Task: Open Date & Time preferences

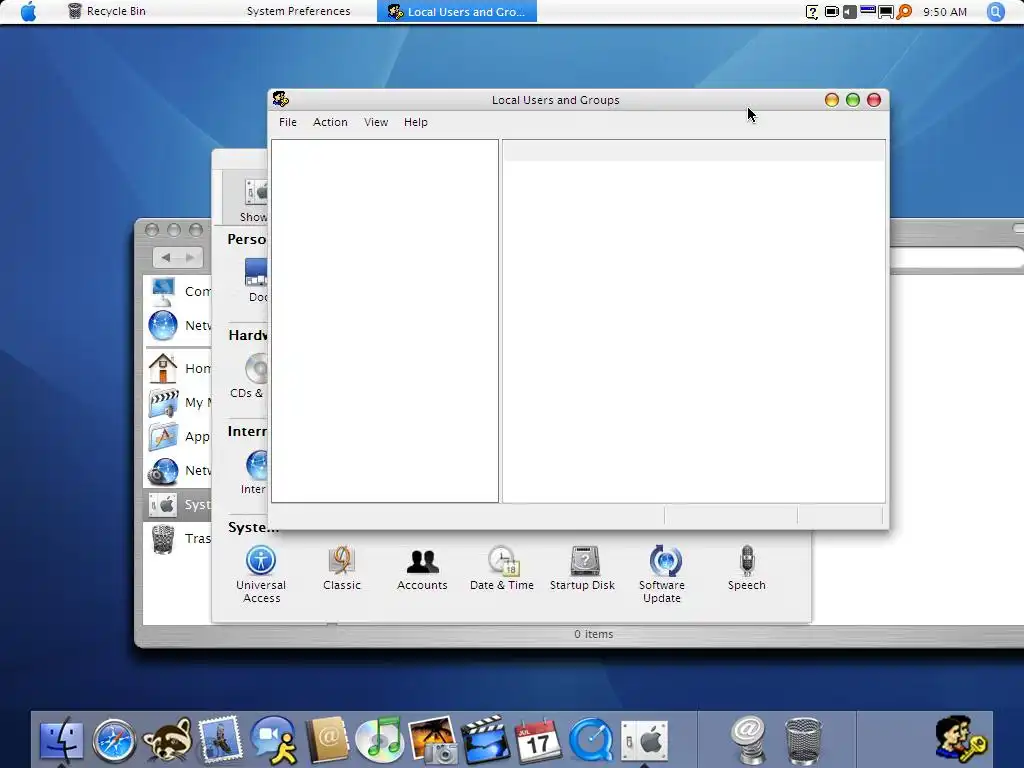Action: coord(502,568)
